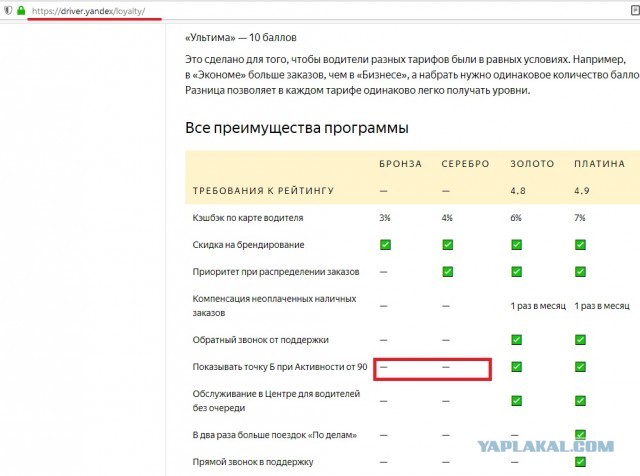Click Обслуживание в Центре для водителей label
This screenshot has height=476, width=640.
(276, 401)
